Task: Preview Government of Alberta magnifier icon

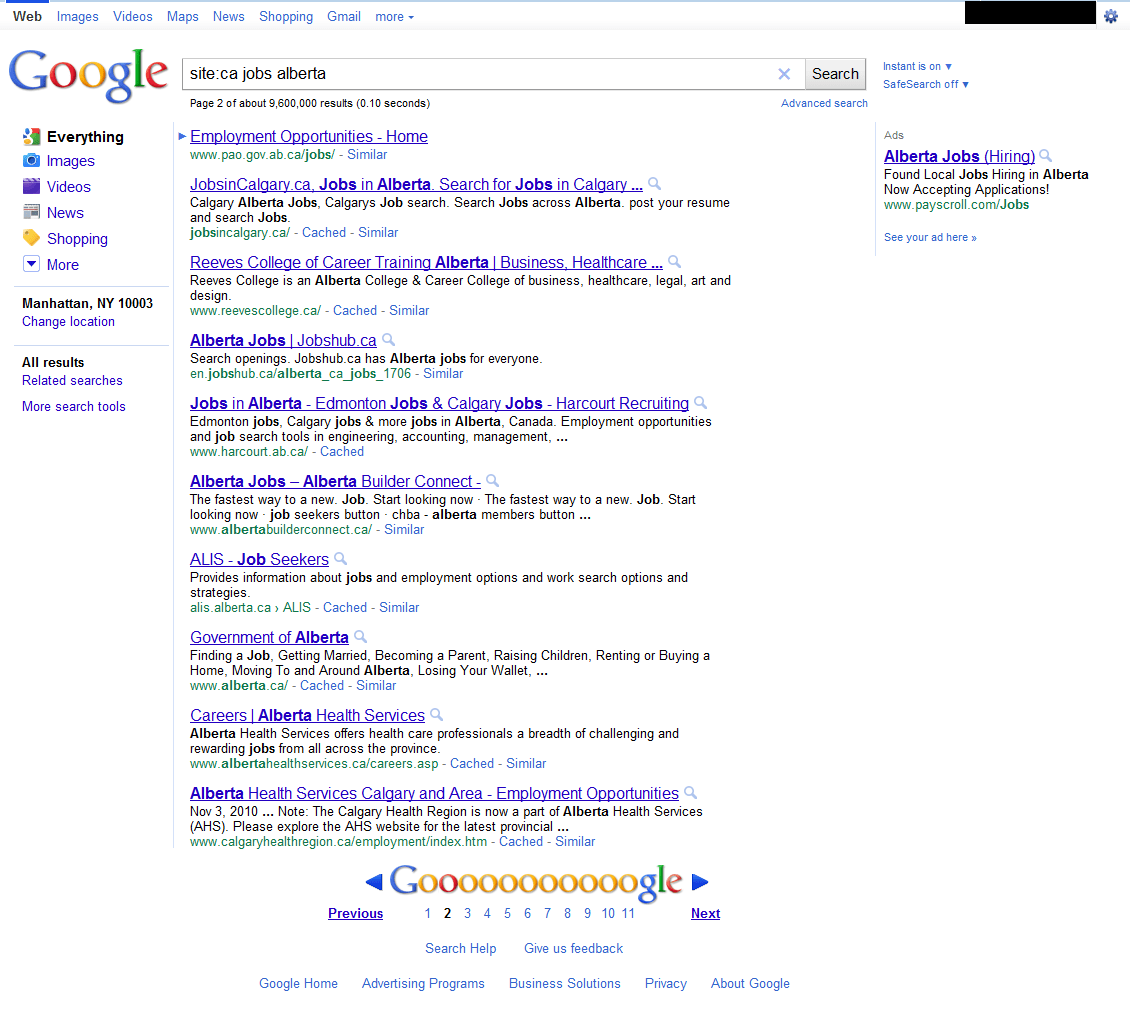Action: [361, 637]
